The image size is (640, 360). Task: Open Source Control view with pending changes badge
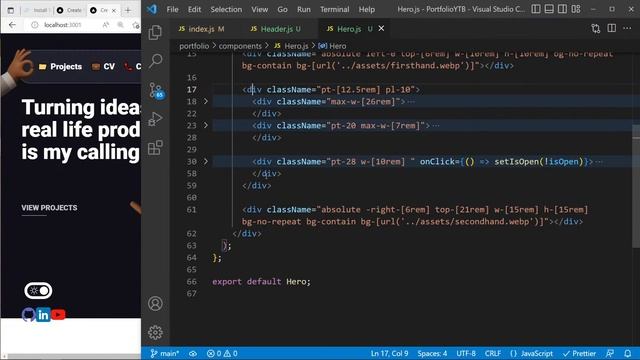click(156, 91)
